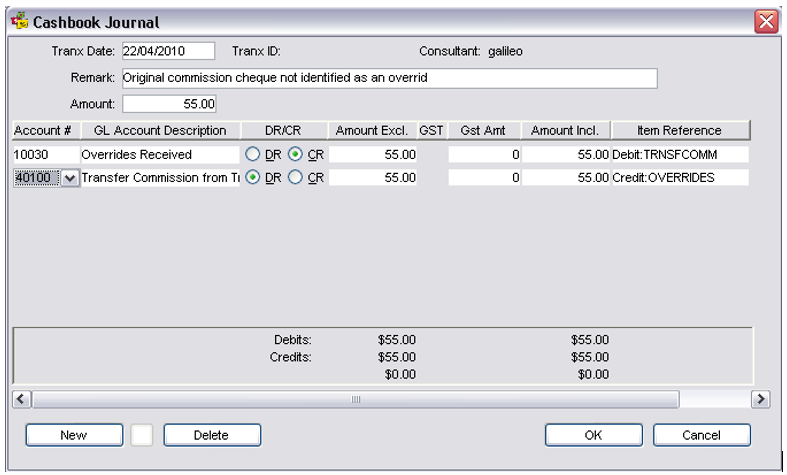Click the Account # column header
The width and height of the screenshot is (787, 475).
(46, 131)
